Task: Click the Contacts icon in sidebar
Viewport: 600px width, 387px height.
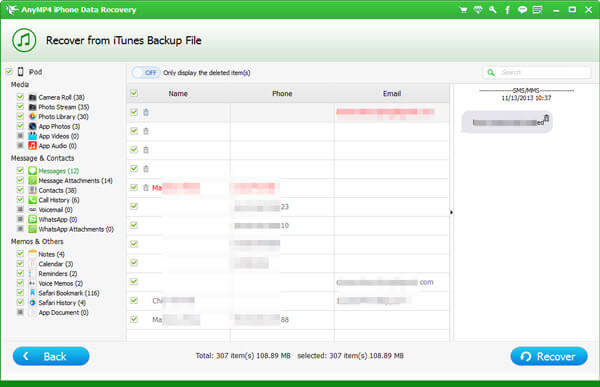Action: point(33,190)
